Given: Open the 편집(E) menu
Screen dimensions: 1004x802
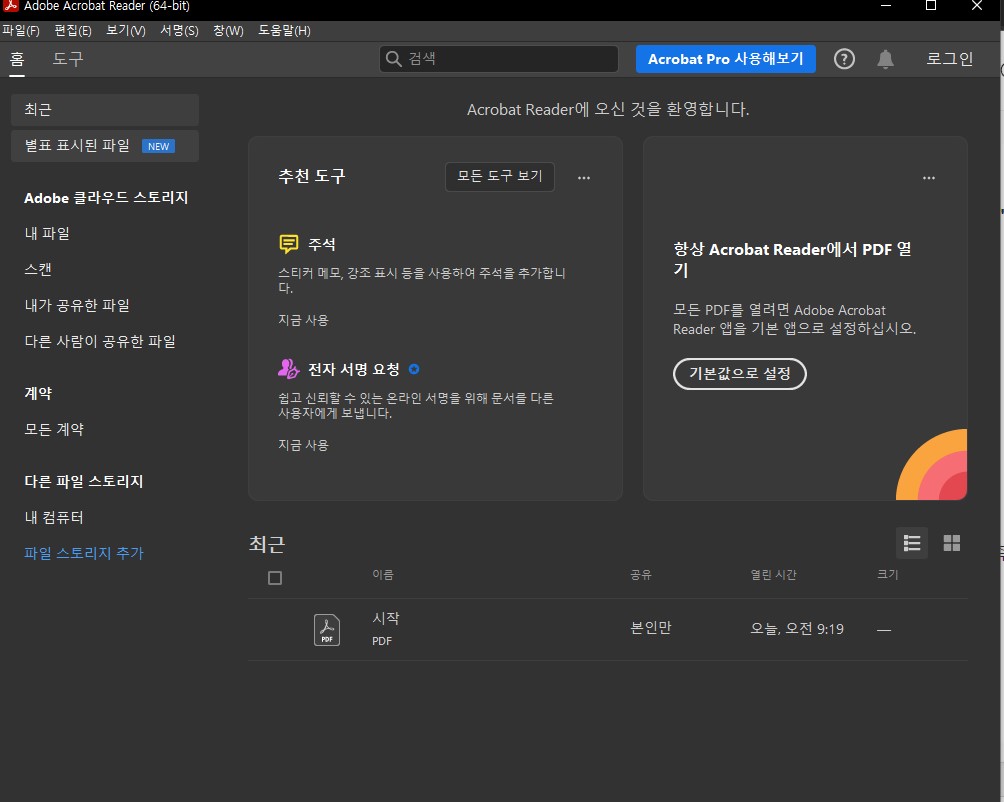Looking at the screenshot, I should (73, 31).
